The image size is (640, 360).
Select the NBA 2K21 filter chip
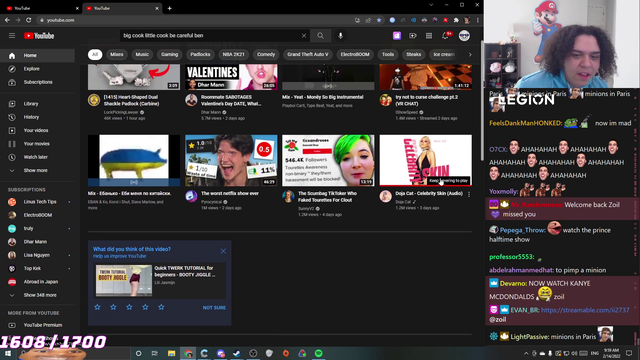[x=233, y=54]
